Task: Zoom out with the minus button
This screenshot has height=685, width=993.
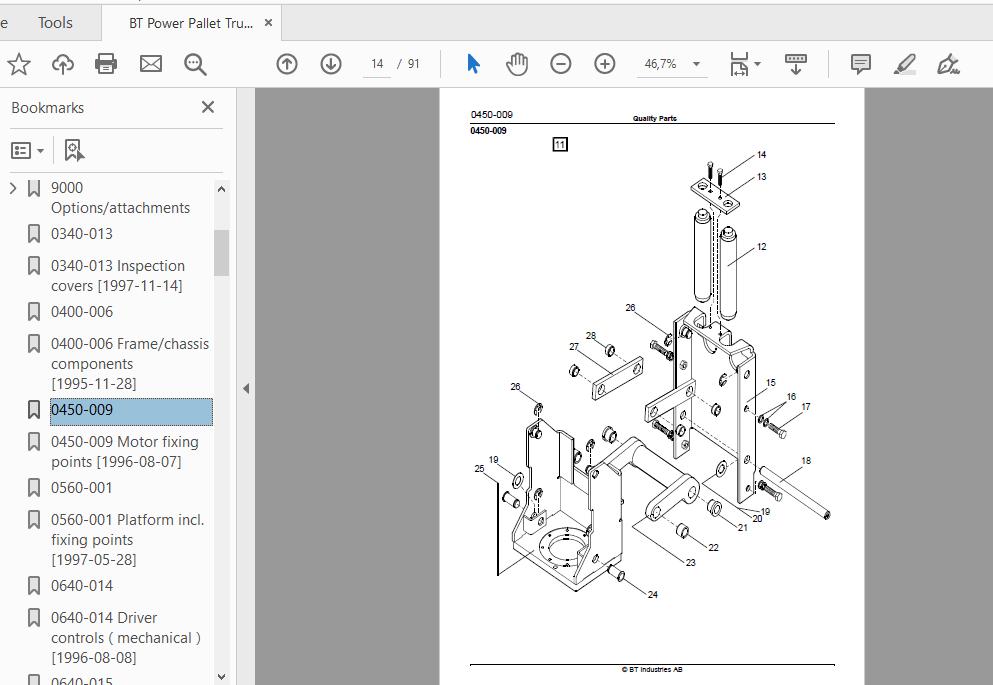Action: click(560, 64)
